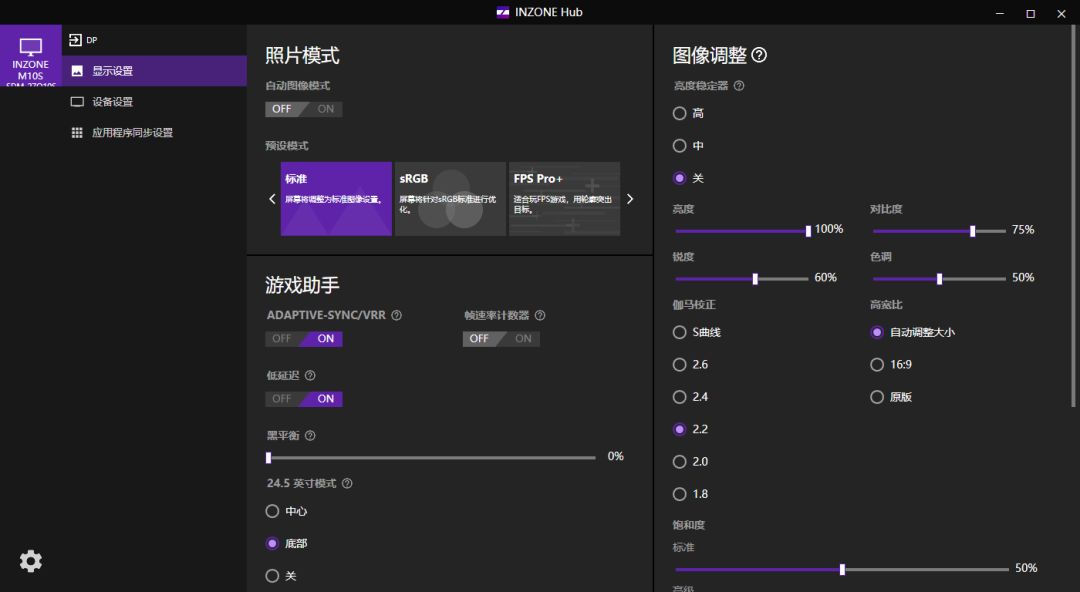Choose the sRGB preset mode card

pos(450,199)
